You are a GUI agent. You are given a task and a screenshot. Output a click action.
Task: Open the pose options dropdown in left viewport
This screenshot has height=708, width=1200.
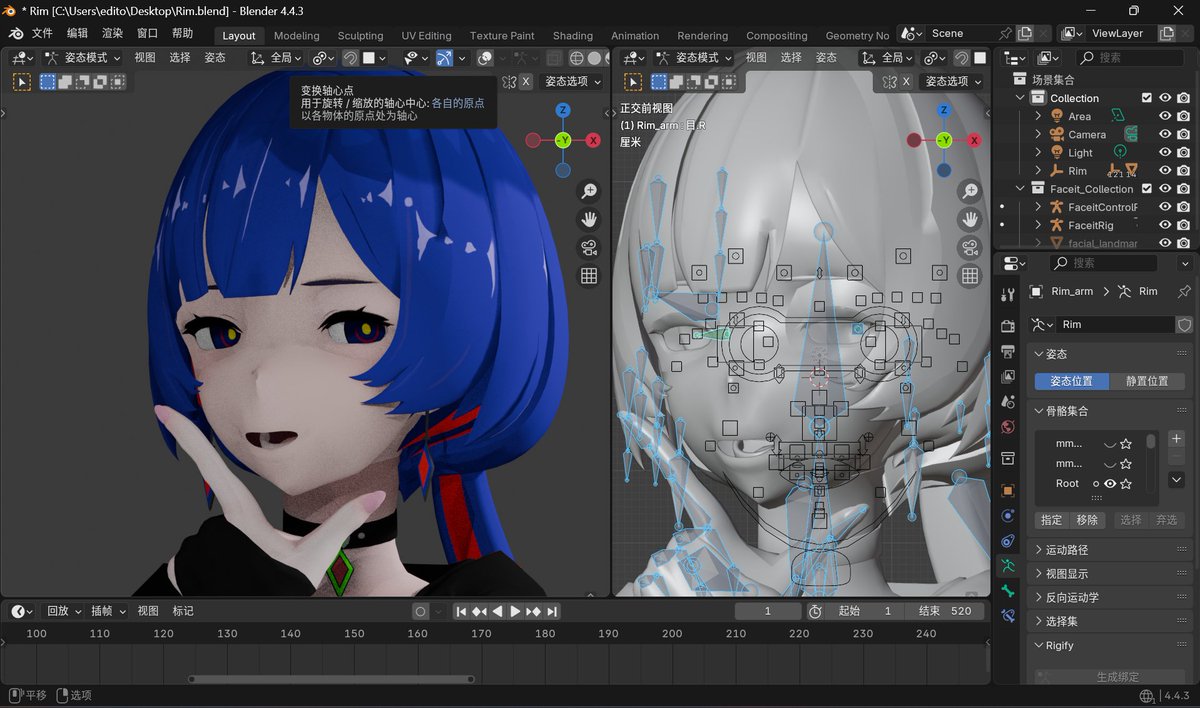point(574,82)
